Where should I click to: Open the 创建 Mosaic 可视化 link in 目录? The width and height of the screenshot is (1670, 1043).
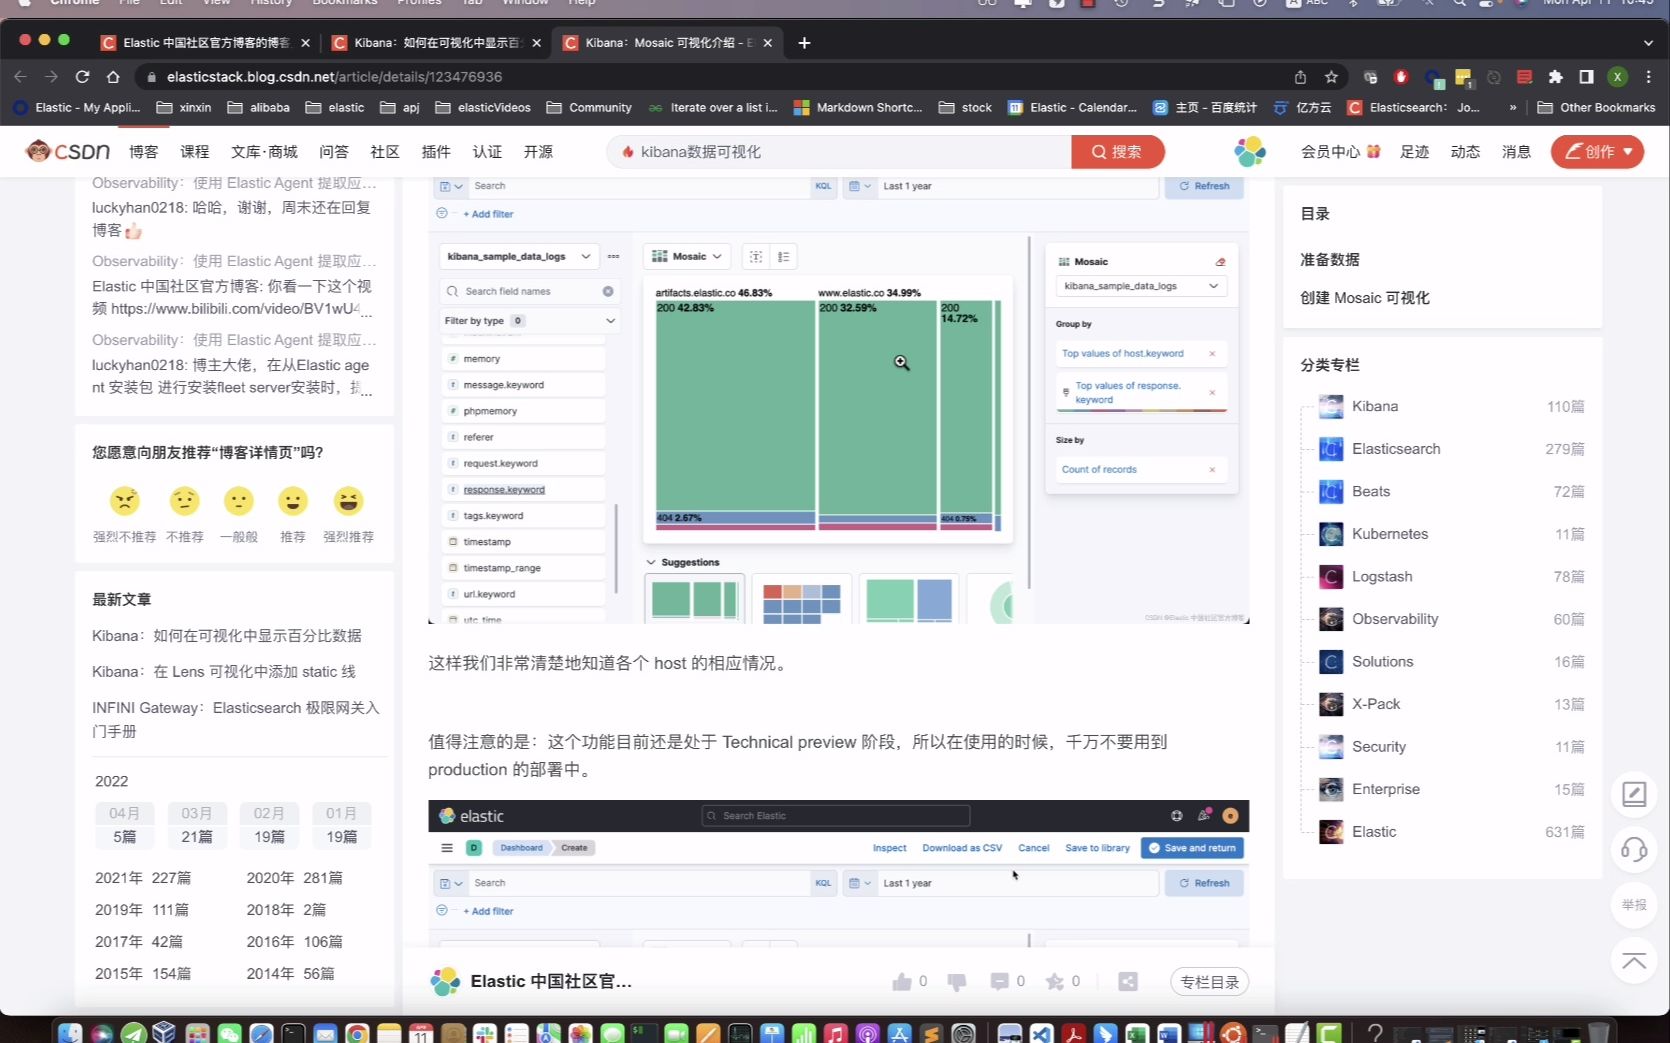1364,297
